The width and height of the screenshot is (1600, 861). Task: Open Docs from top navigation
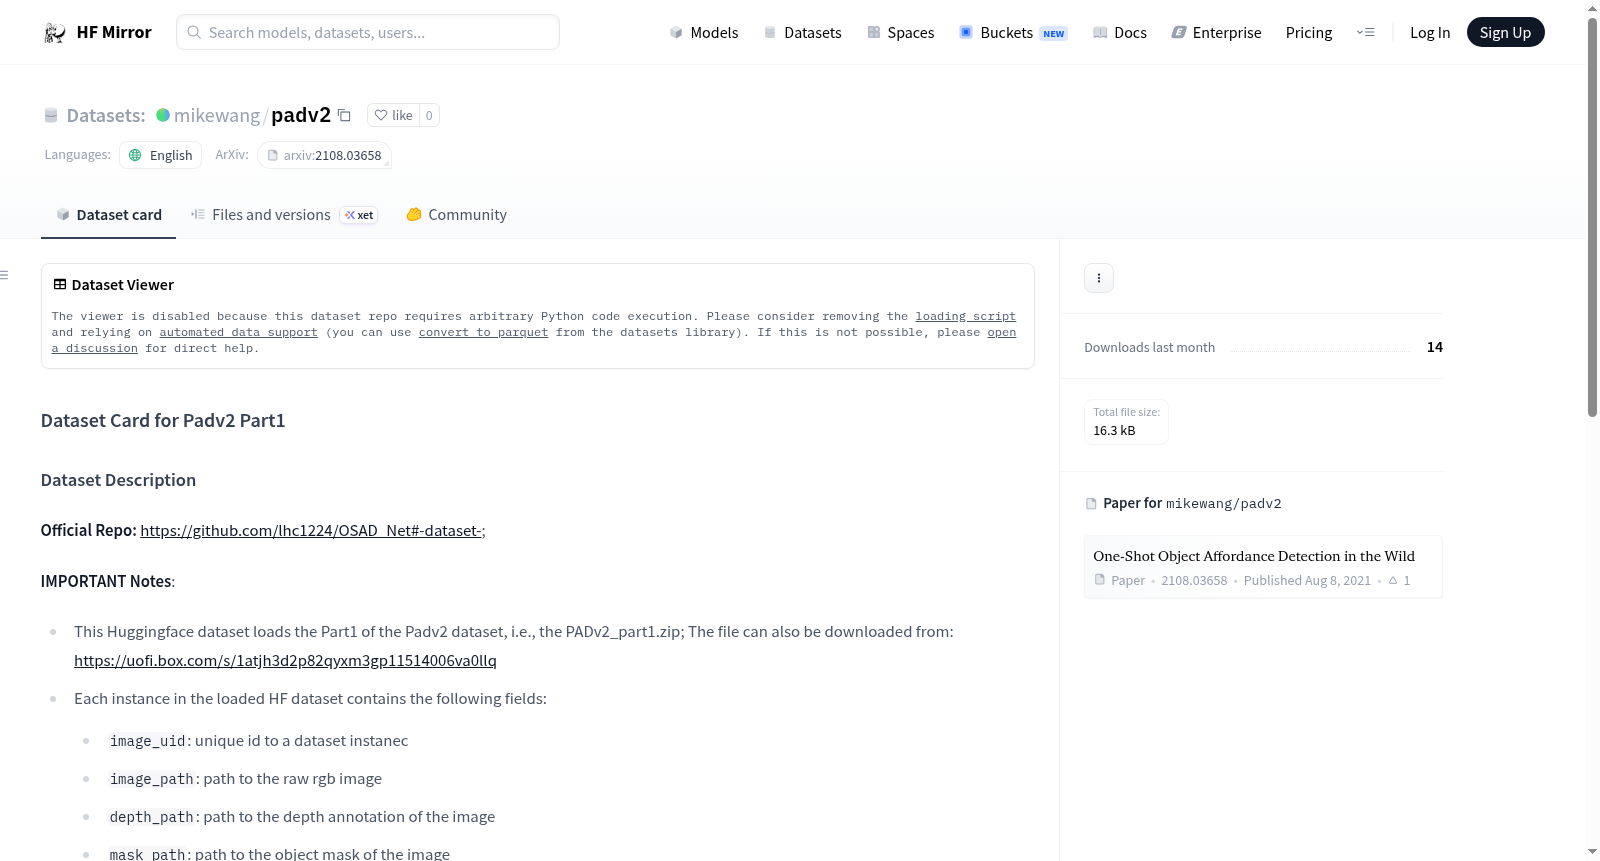[1120, 33]
